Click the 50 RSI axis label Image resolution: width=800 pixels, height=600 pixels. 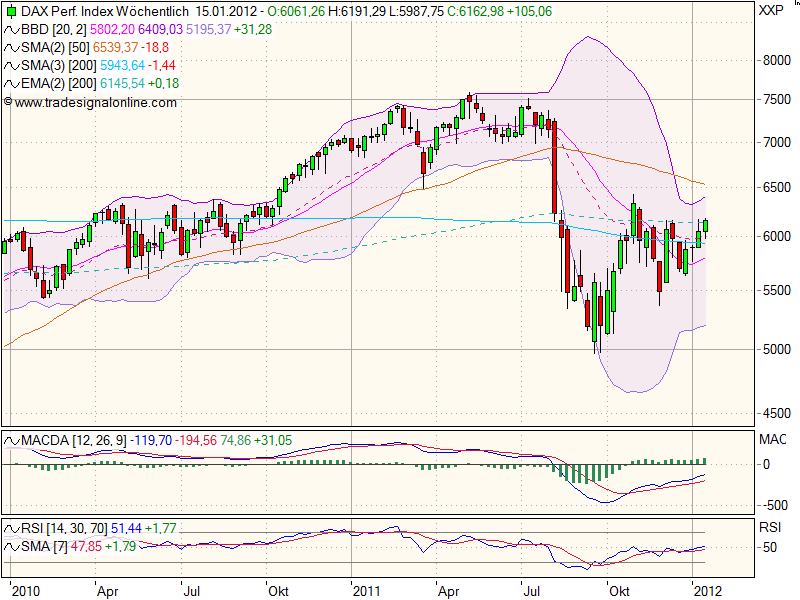tap(770, 547)
